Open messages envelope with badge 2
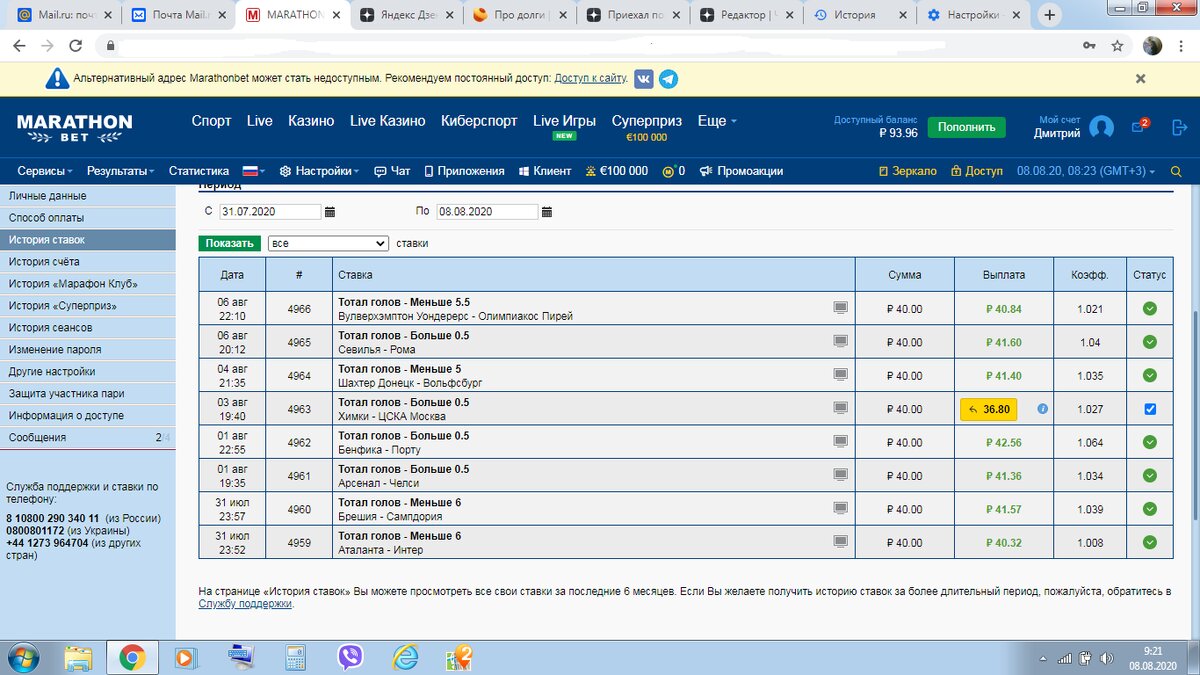 (1139, 126)
